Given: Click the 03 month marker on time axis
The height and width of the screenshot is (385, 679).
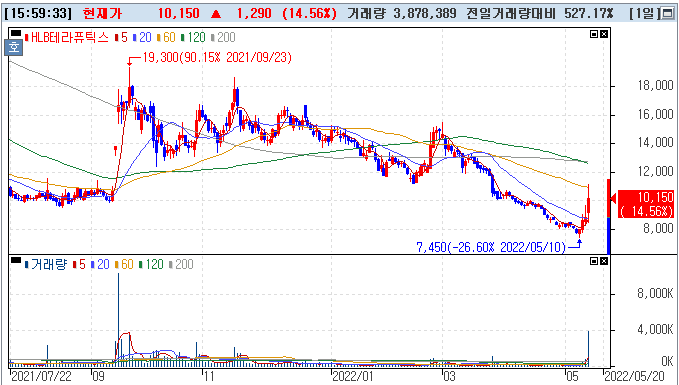Looking at the screenshot, I should click(450, 376).
